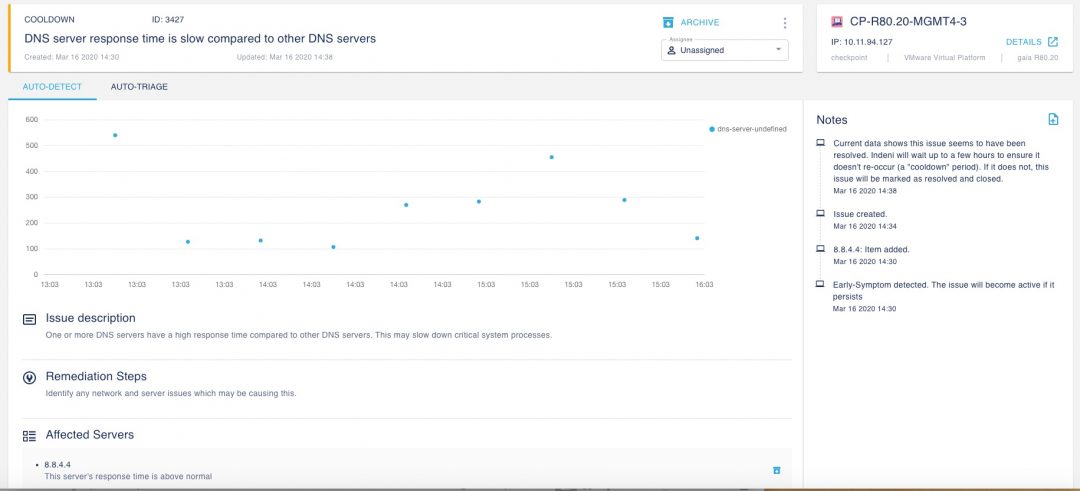Image resolution: width=1080 pixels, height=491 pixels.
Task: Click the issue title about DNS response time
Action: 200,39
